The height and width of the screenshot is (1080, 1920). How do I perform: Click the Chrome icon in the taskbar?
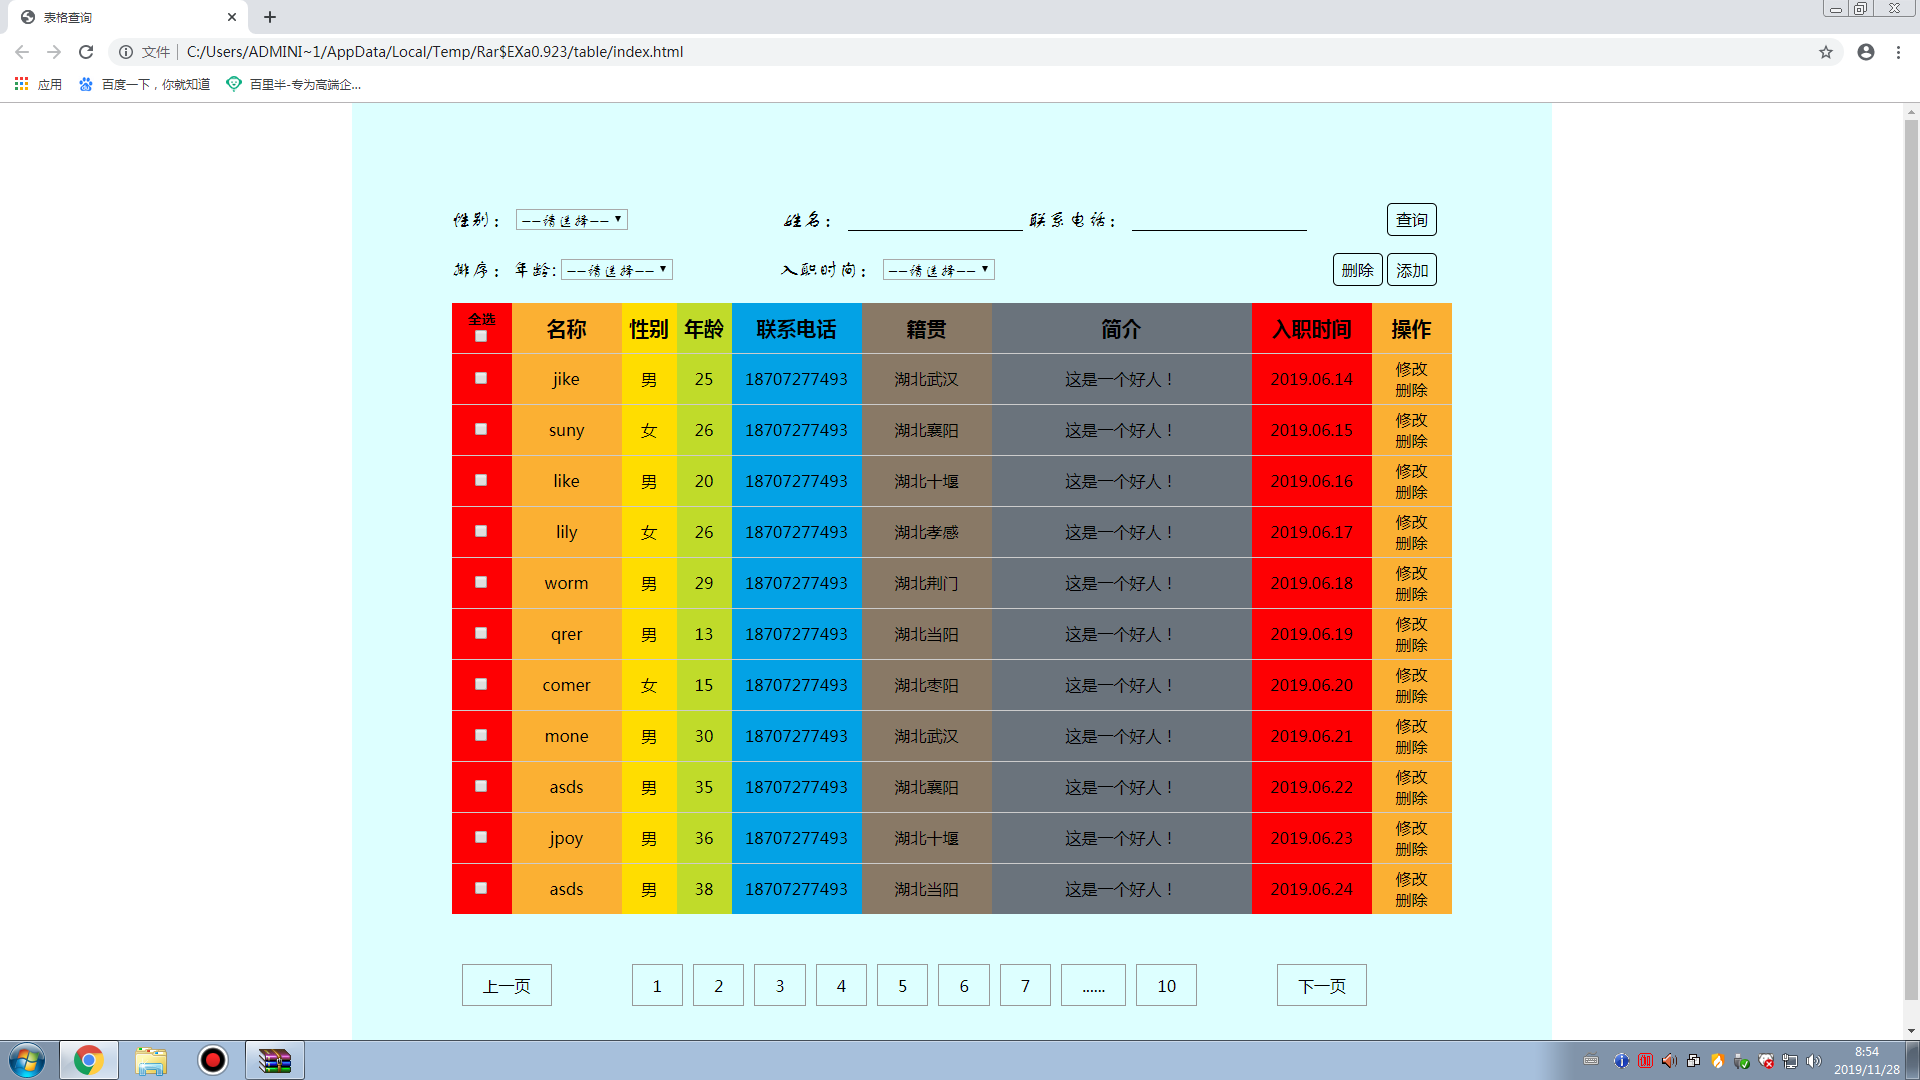click(x=89, y=1061)
